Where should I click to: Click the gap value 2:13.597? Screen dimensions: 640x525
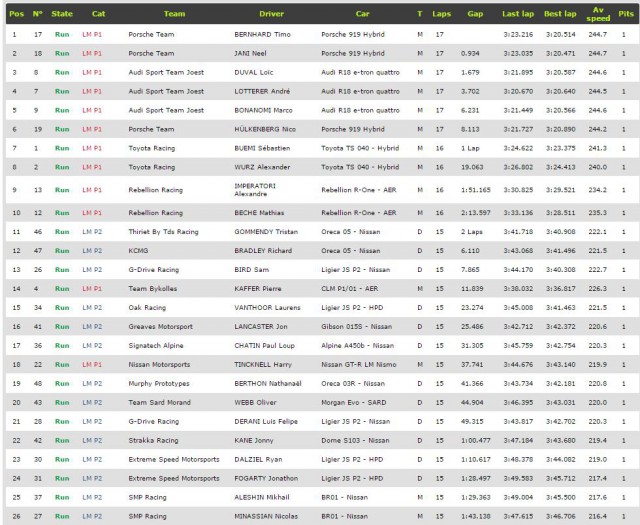(476, 213)
